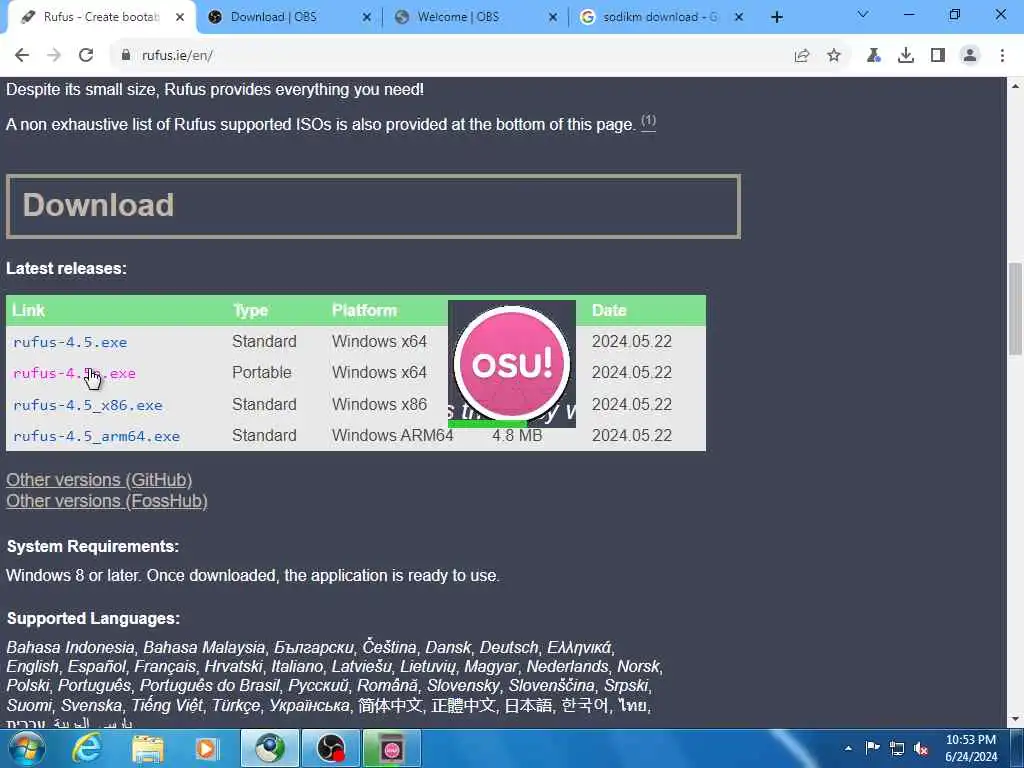Close the Download | OBS tab
This screenshot has height=768, width=1024.
point(367,17)
